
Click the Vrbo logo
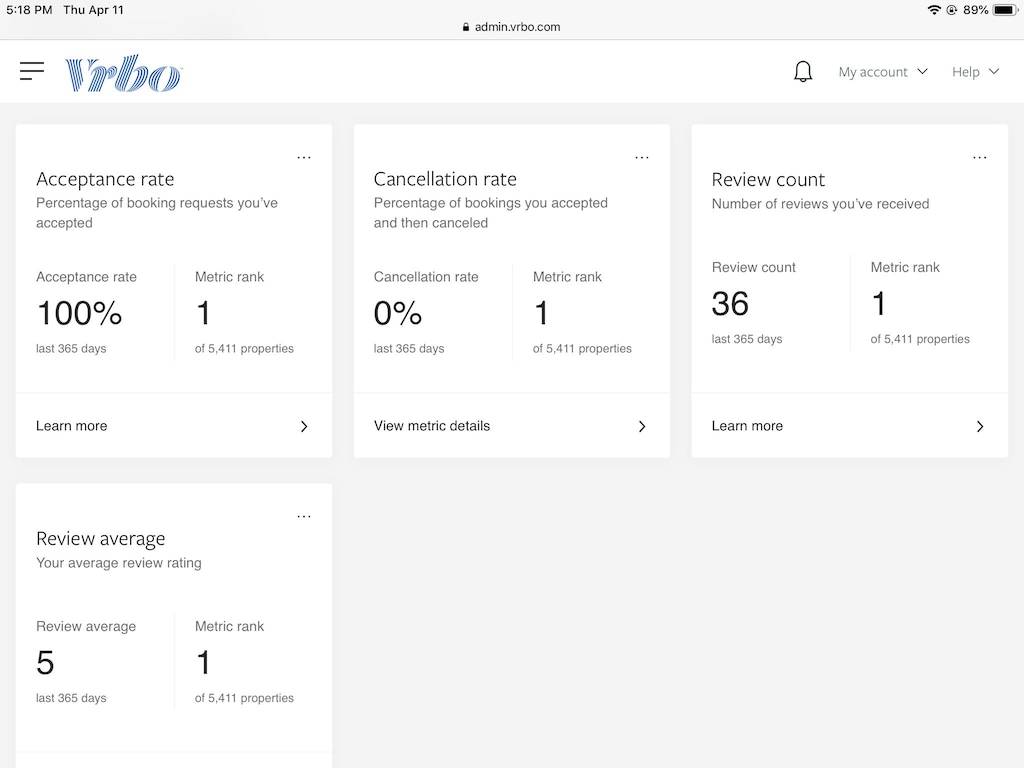[123, 73]
